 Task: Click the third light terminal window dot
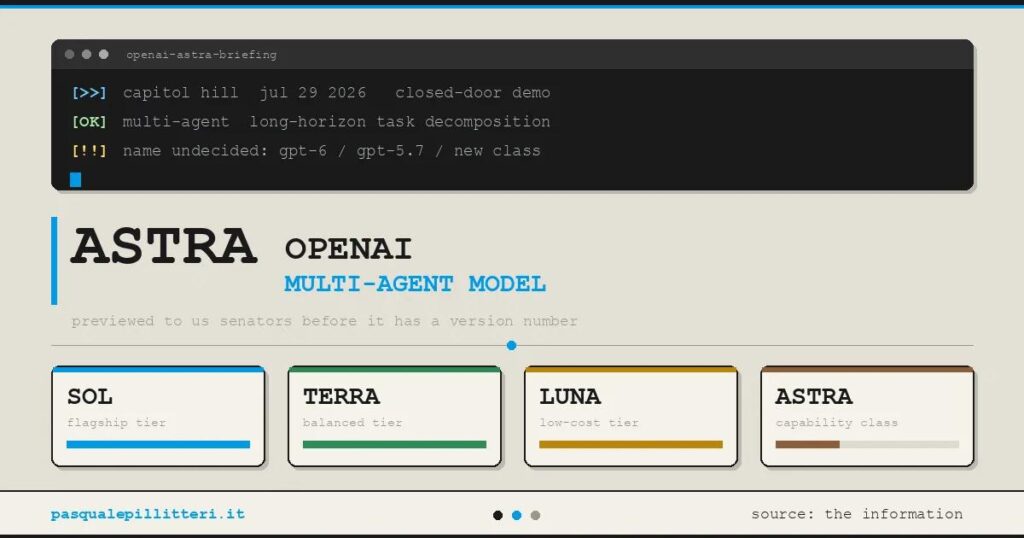[x=103, y=54]
